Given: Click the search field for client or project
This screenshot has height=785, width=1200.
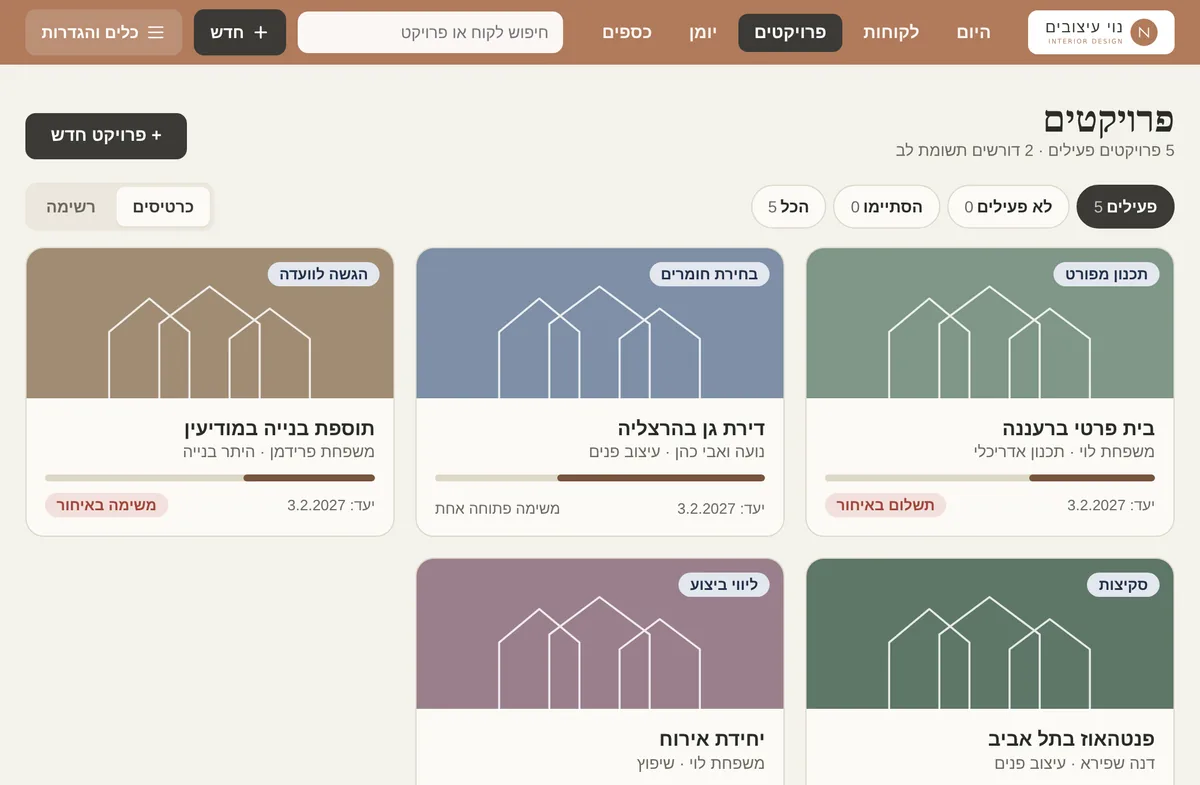Looking at the screenshot, I should 430,32.
